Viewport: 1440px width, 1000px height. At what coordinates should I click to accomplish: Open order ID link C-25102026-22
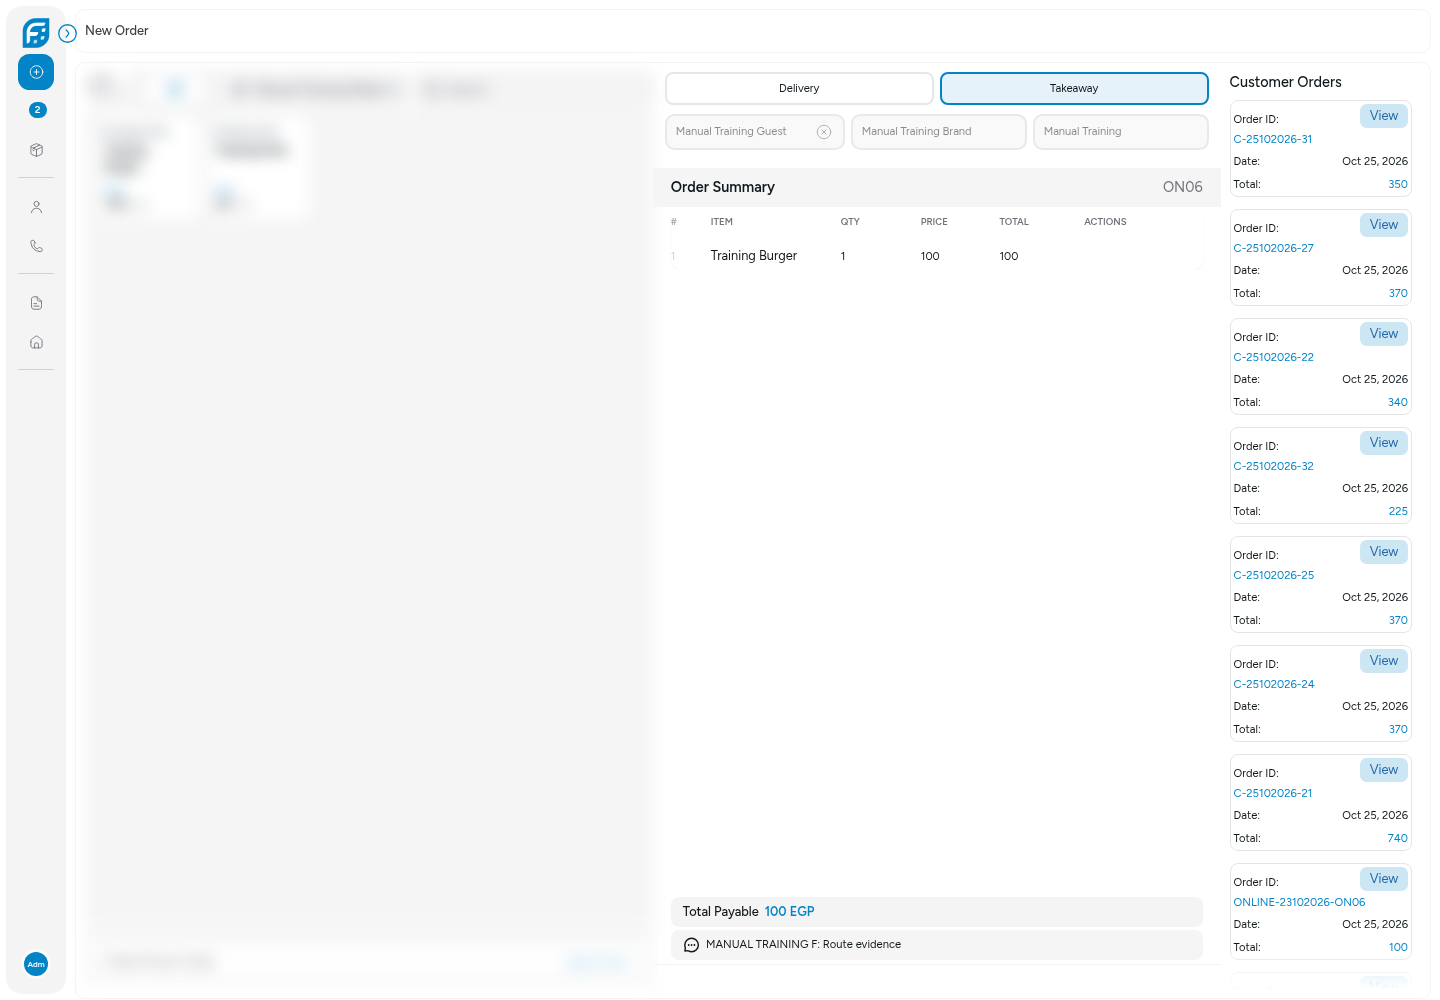[x=1274, y=358]
